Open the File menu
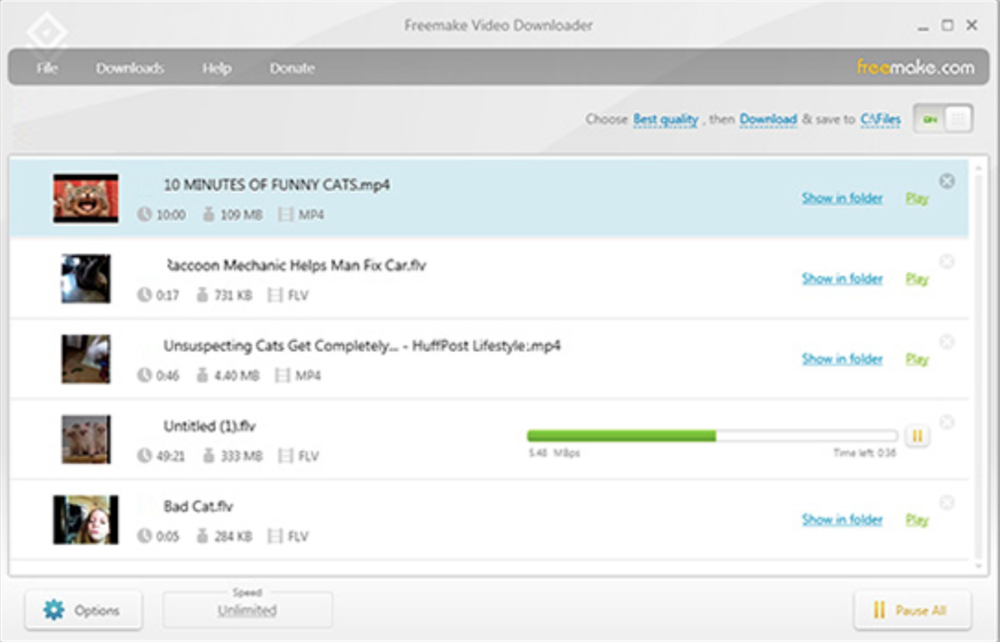The image size is (1000, 642). click(x=47, y=68)
